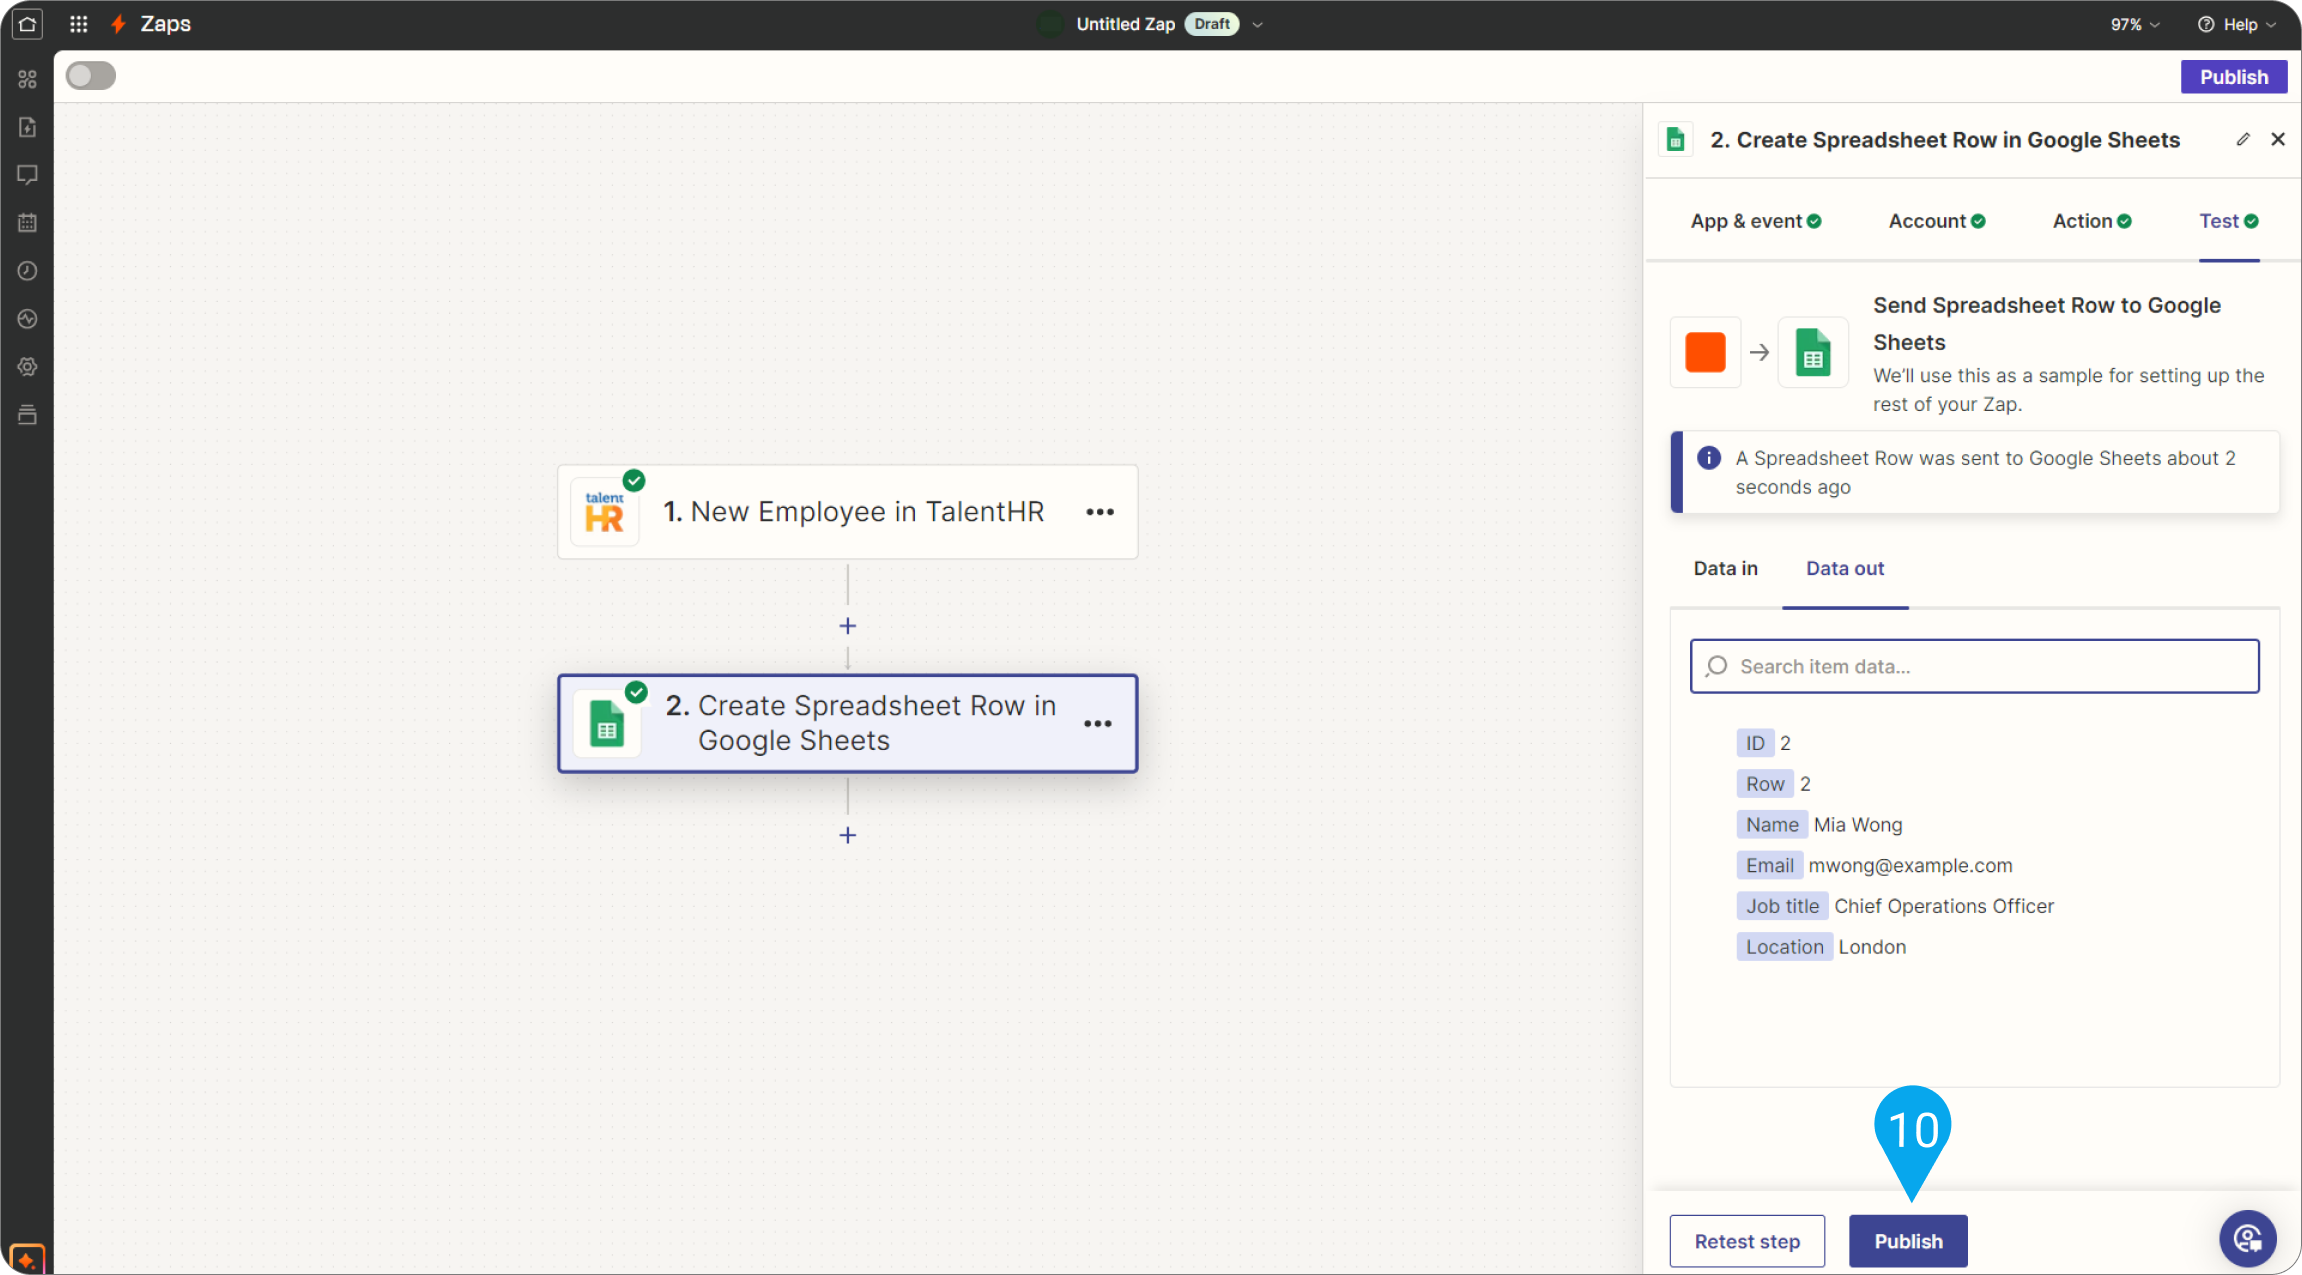Click the ID field label
Image resolution: width=2302 pixels, height=1275 pixels.
(1755, 743)
